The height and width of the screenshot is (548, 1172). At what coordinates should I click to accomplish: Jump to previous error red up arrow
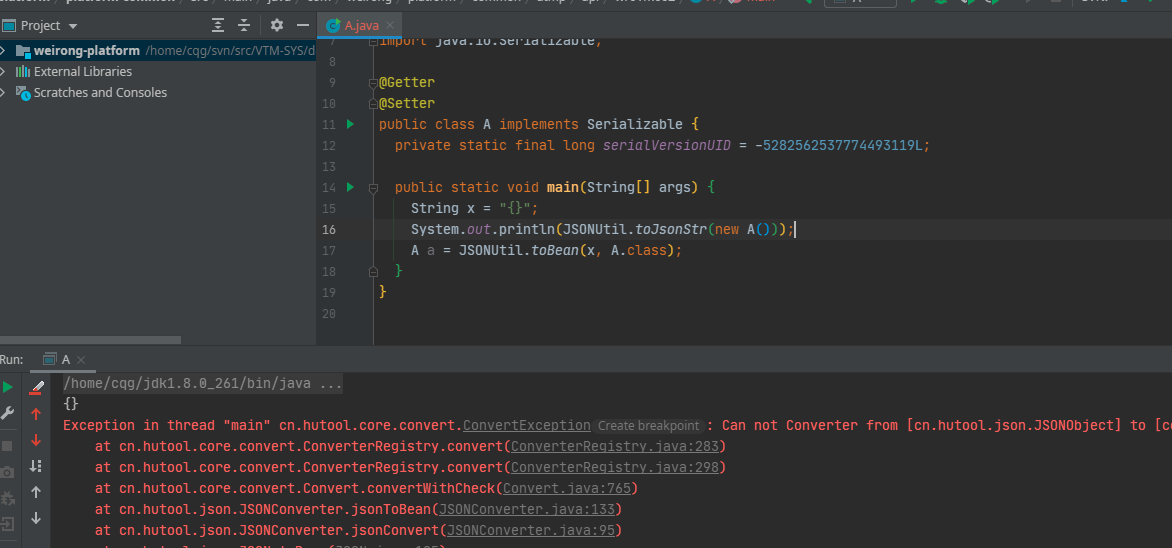click(36, 413)
